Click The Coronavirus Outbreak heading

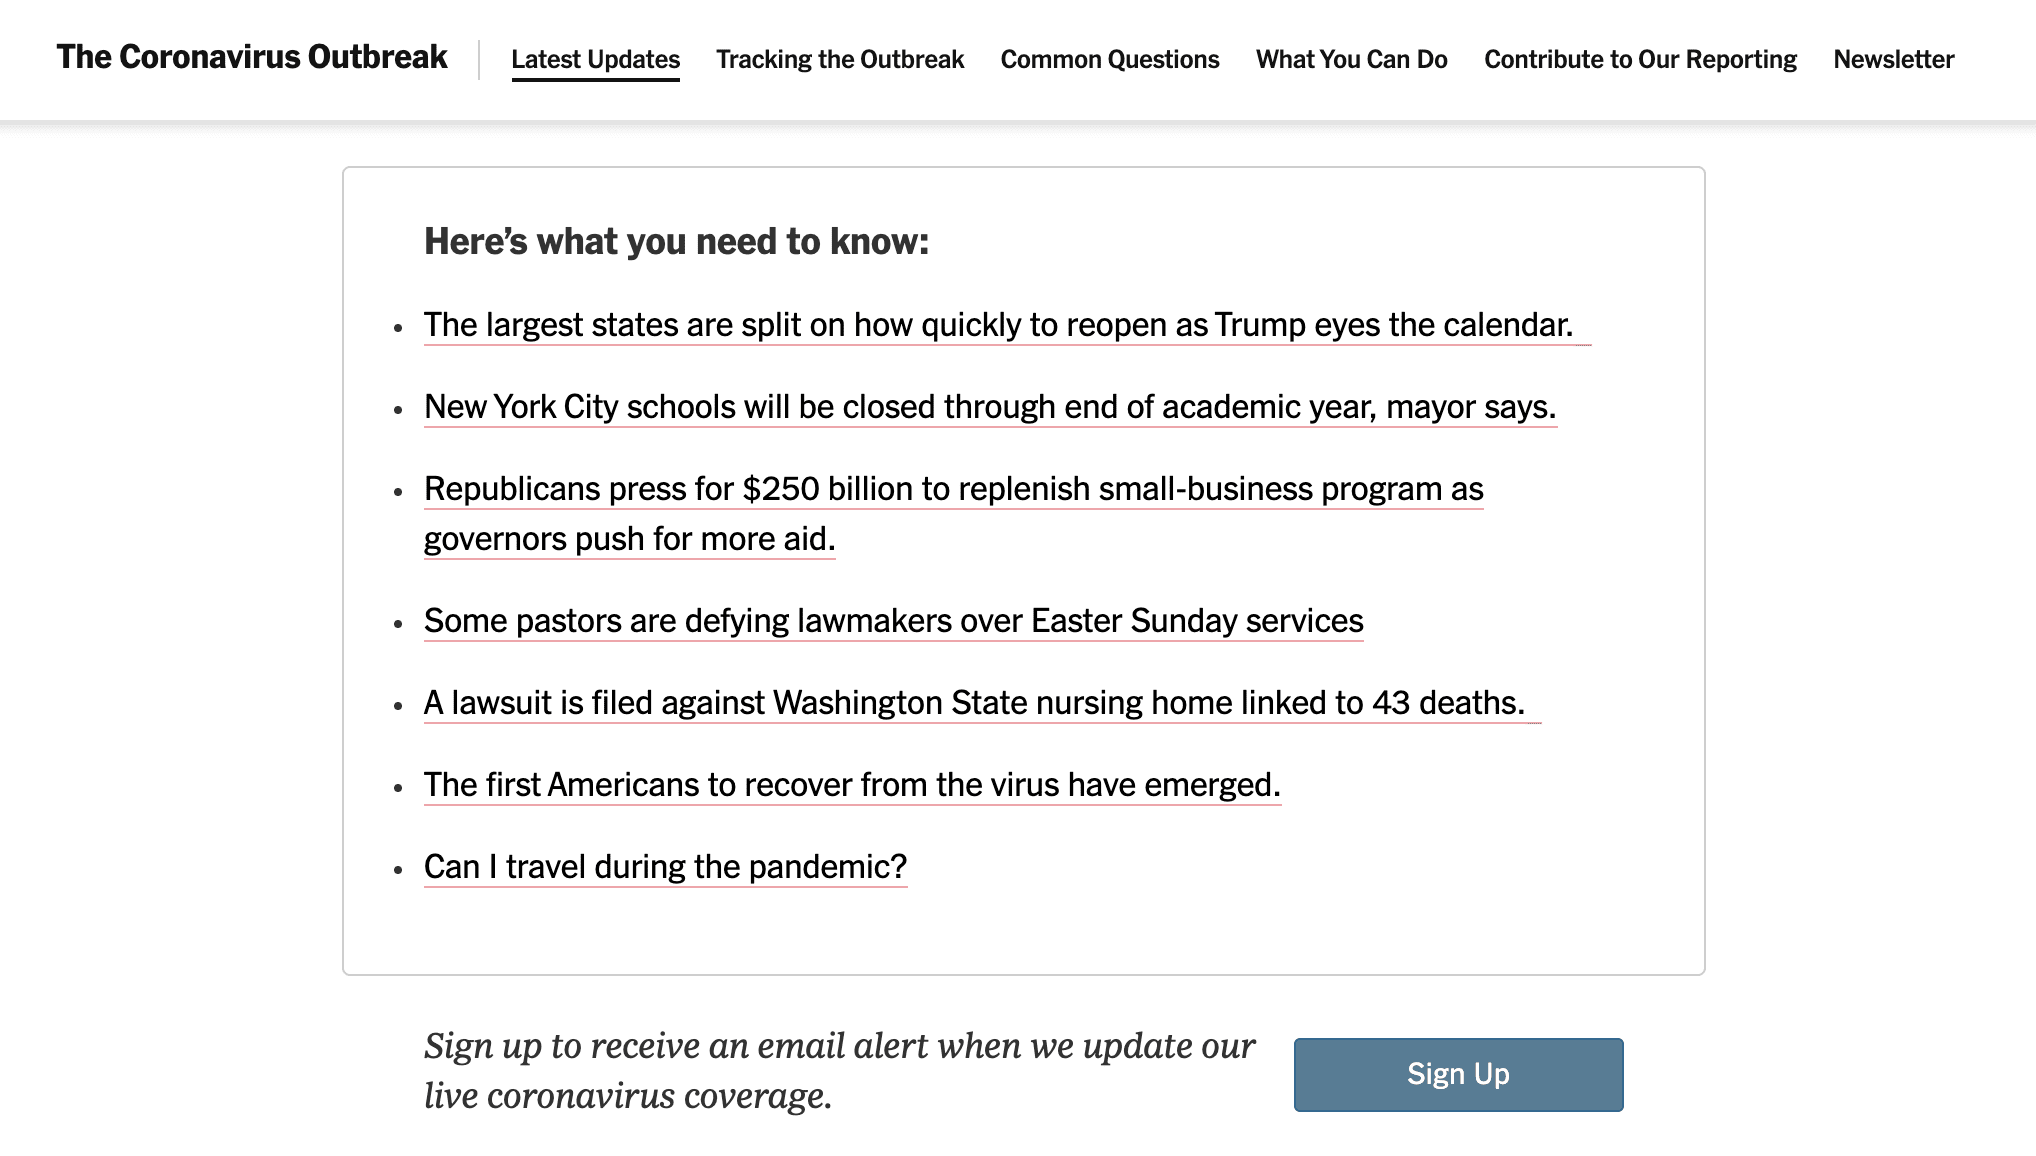click(x=252, y=57)
